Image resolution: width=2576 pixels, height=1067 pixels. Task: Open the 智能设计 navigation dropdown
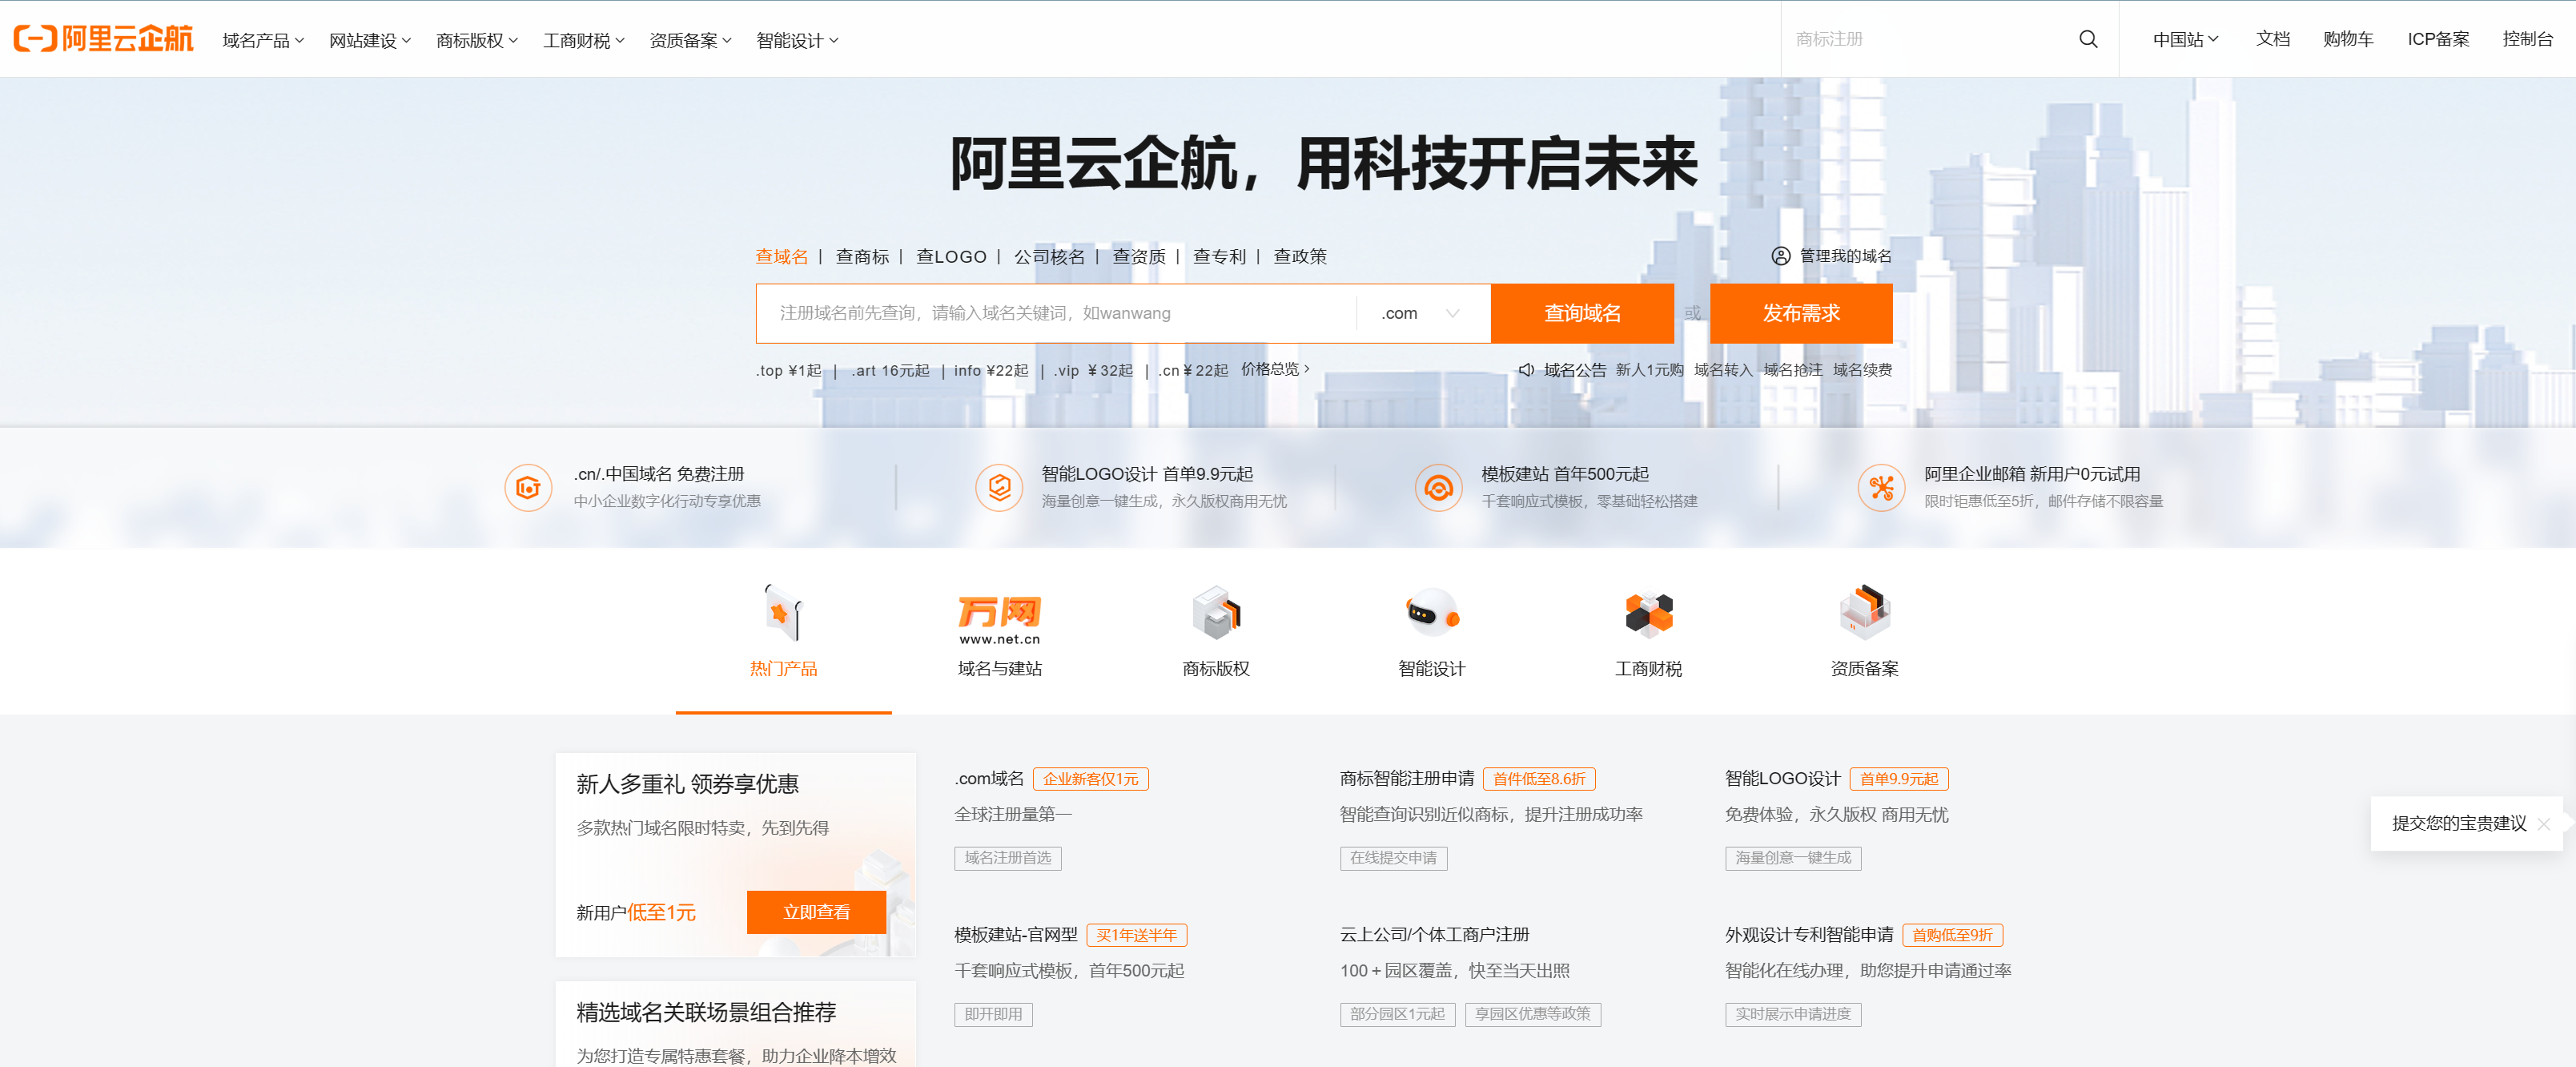click(796, 40)
